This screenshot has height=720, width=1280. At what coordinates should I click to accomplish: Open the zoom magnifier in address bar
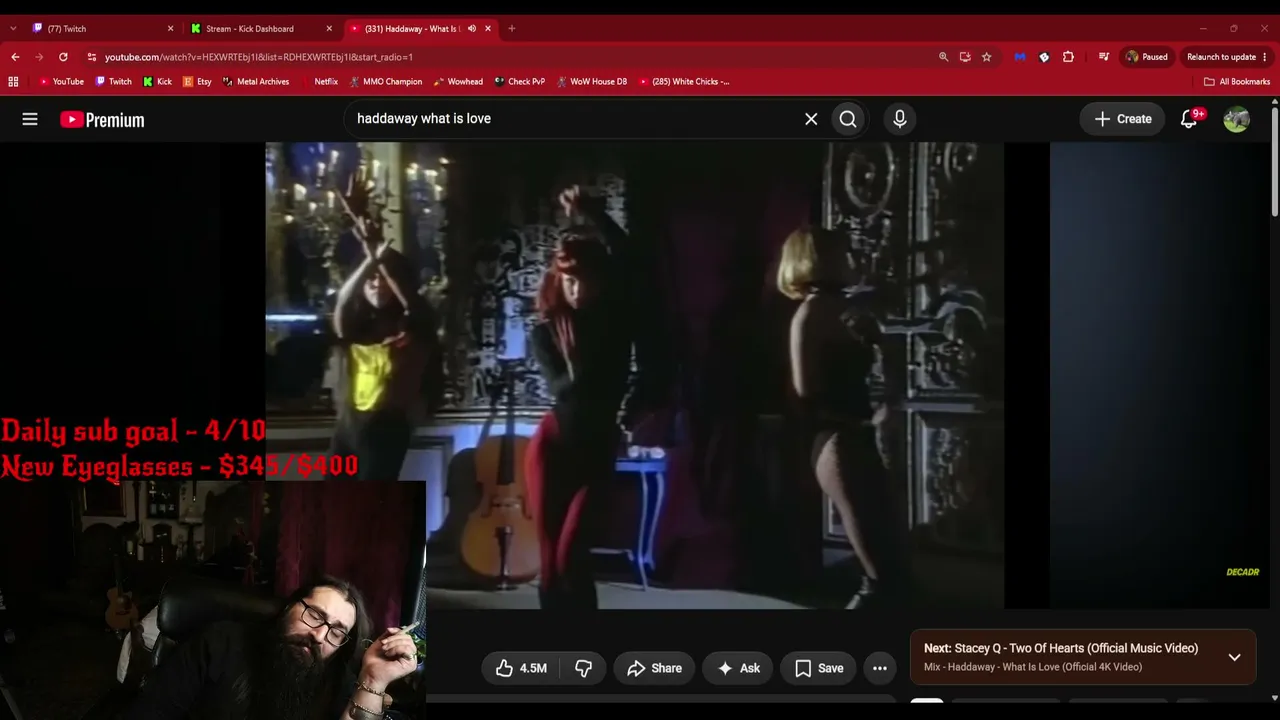coord(943,57)
